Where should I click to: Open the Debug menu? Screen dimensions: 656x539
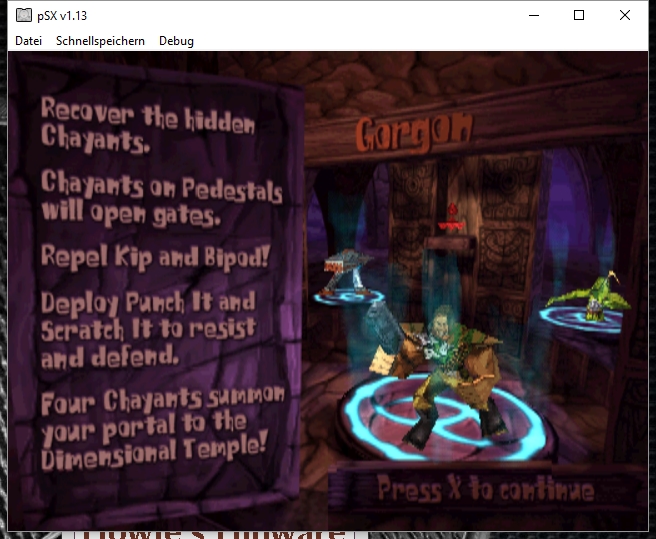click(x=176, y=41)
